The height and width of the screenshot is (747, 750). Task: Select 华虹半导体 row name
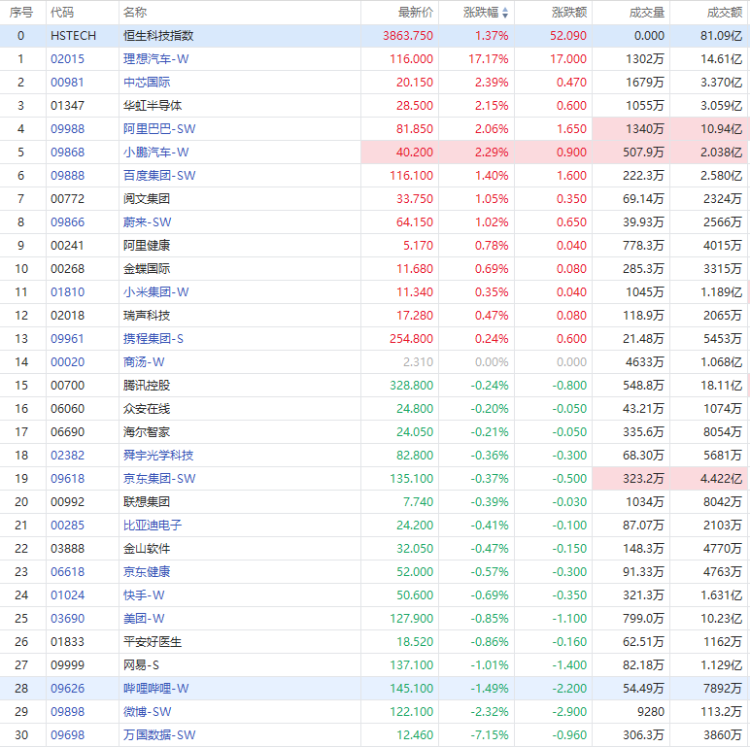tap(153, 106)
